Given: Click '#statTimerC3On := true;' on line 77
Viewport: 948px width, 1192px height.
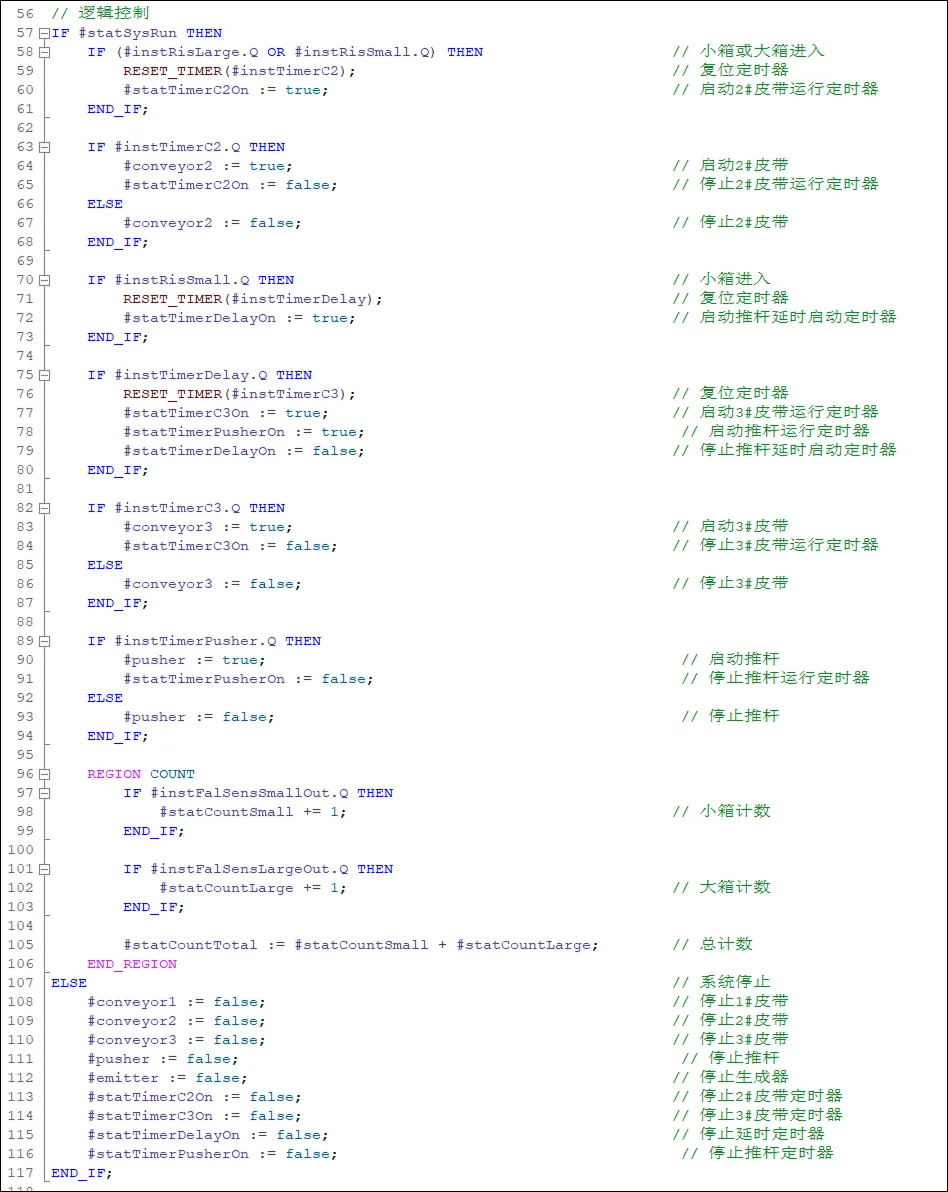Looking at the screenshot, I should [x=226, y=414].
